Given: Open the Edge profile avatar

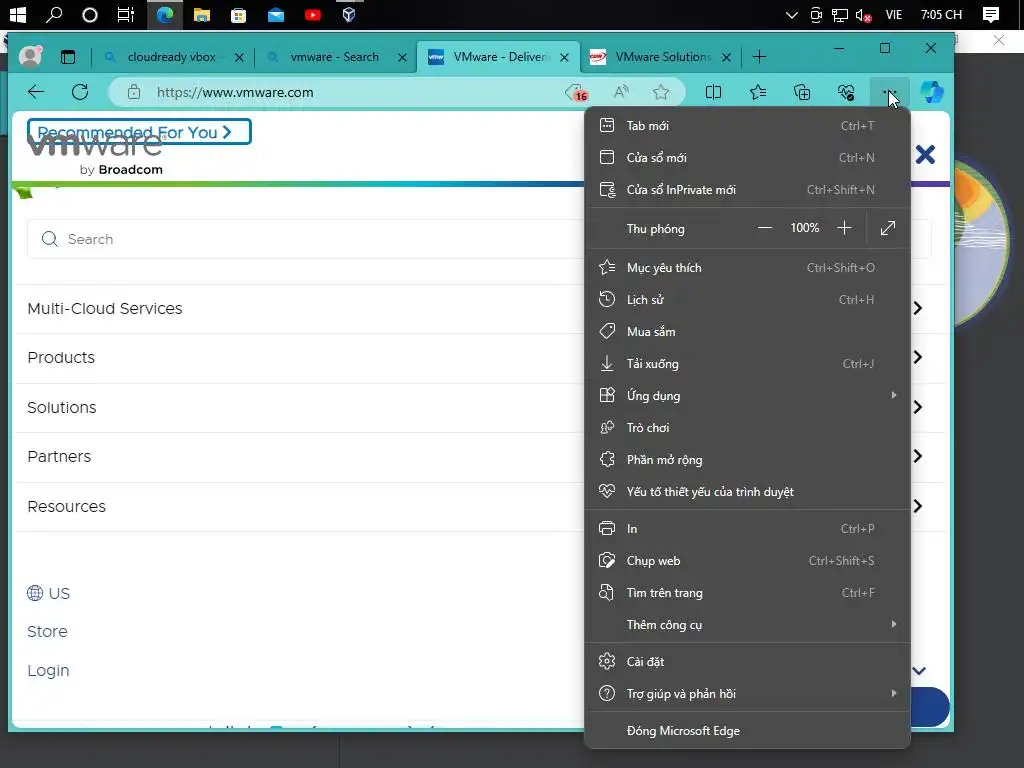Looking at the screenshot, I should click(x=30, y=57).
